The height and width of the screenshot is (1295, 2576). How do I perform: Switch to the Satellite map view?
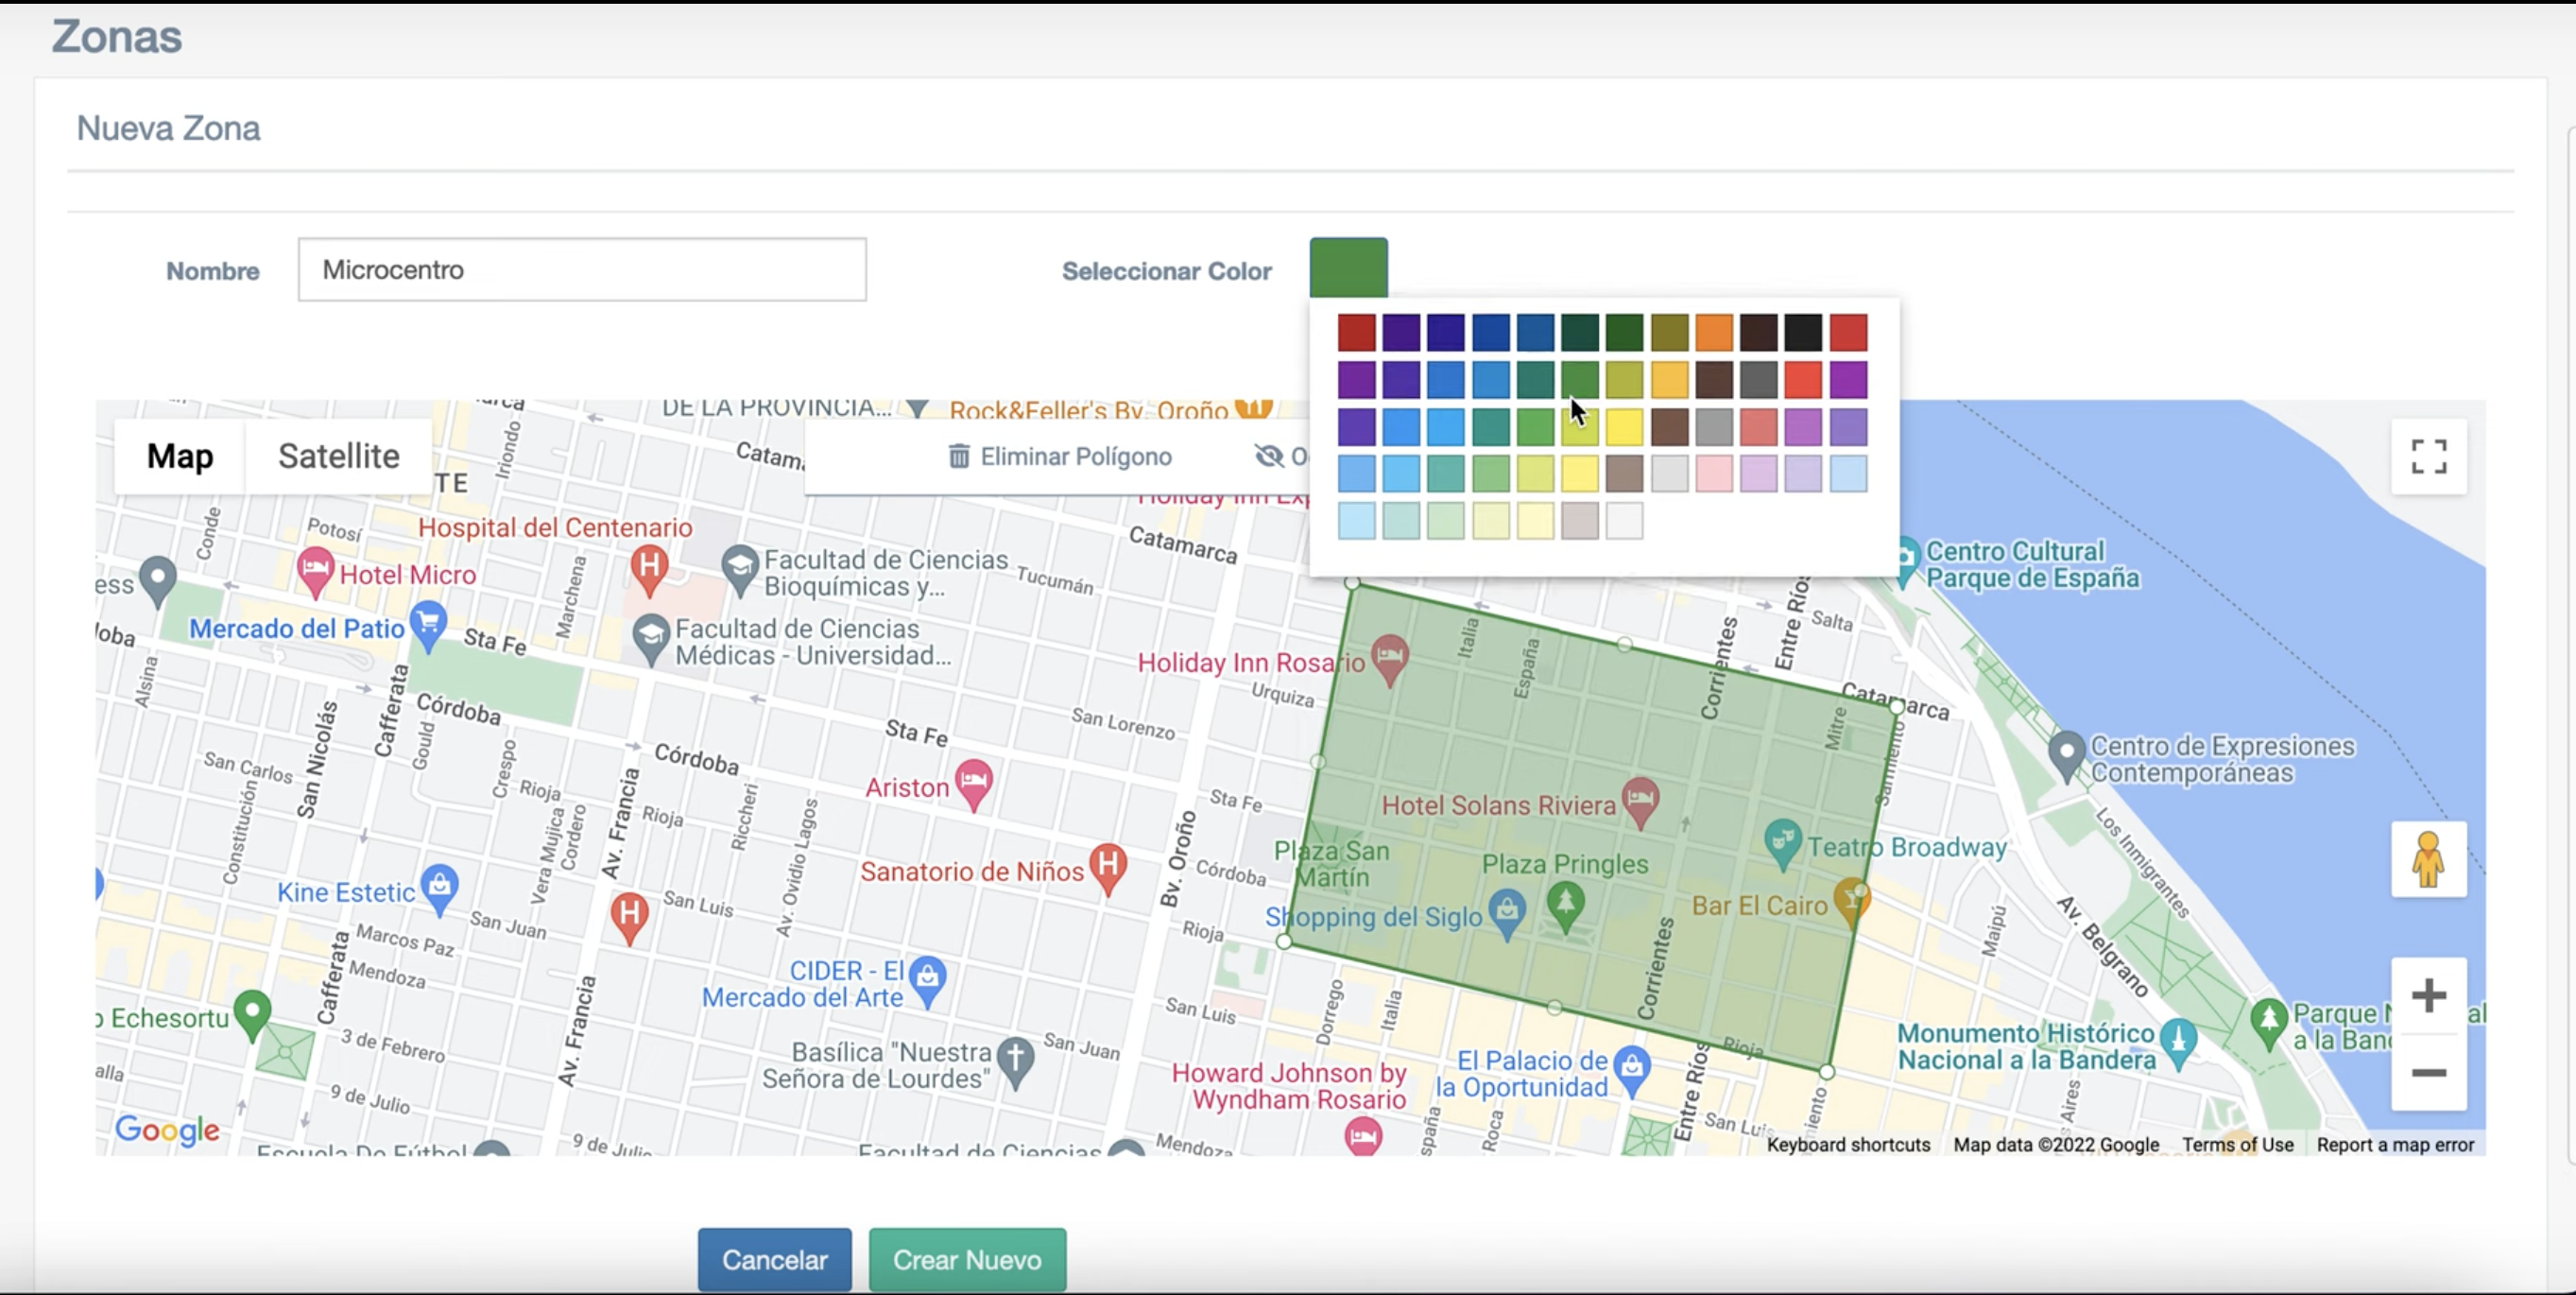[x=338, y=456]
